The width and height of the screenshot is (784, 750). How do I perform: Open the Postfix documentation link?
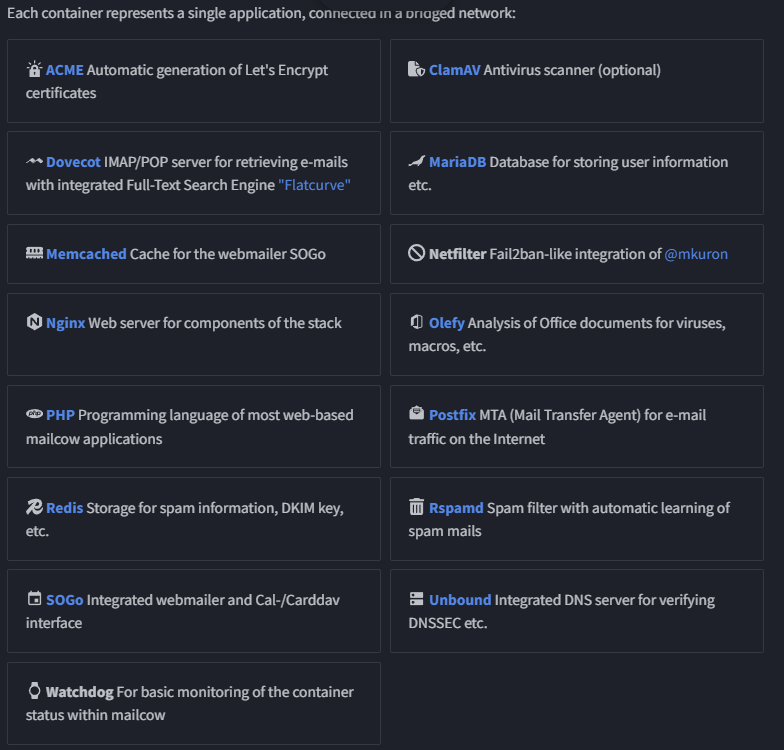452,415
